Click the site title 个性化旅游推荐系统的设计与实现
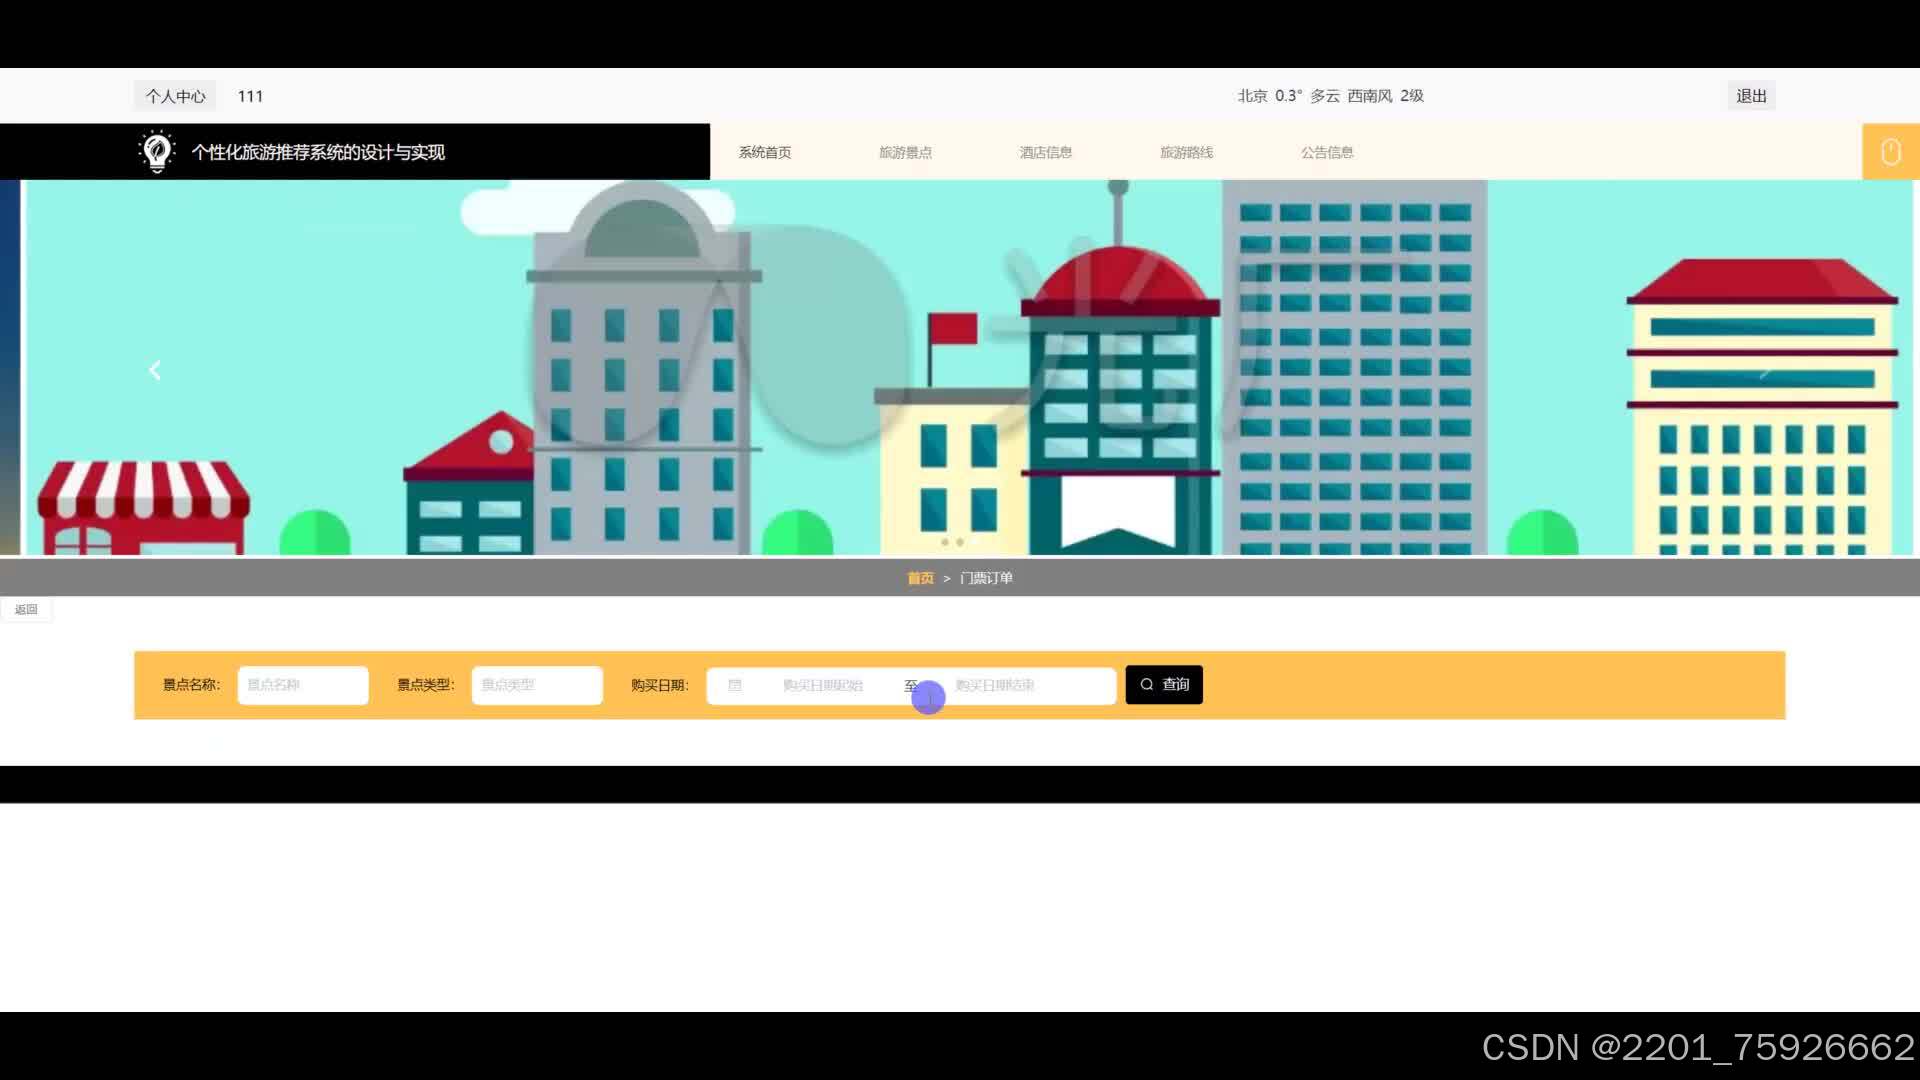This screenshot has height=1080, width=1920. coord(318,152)
